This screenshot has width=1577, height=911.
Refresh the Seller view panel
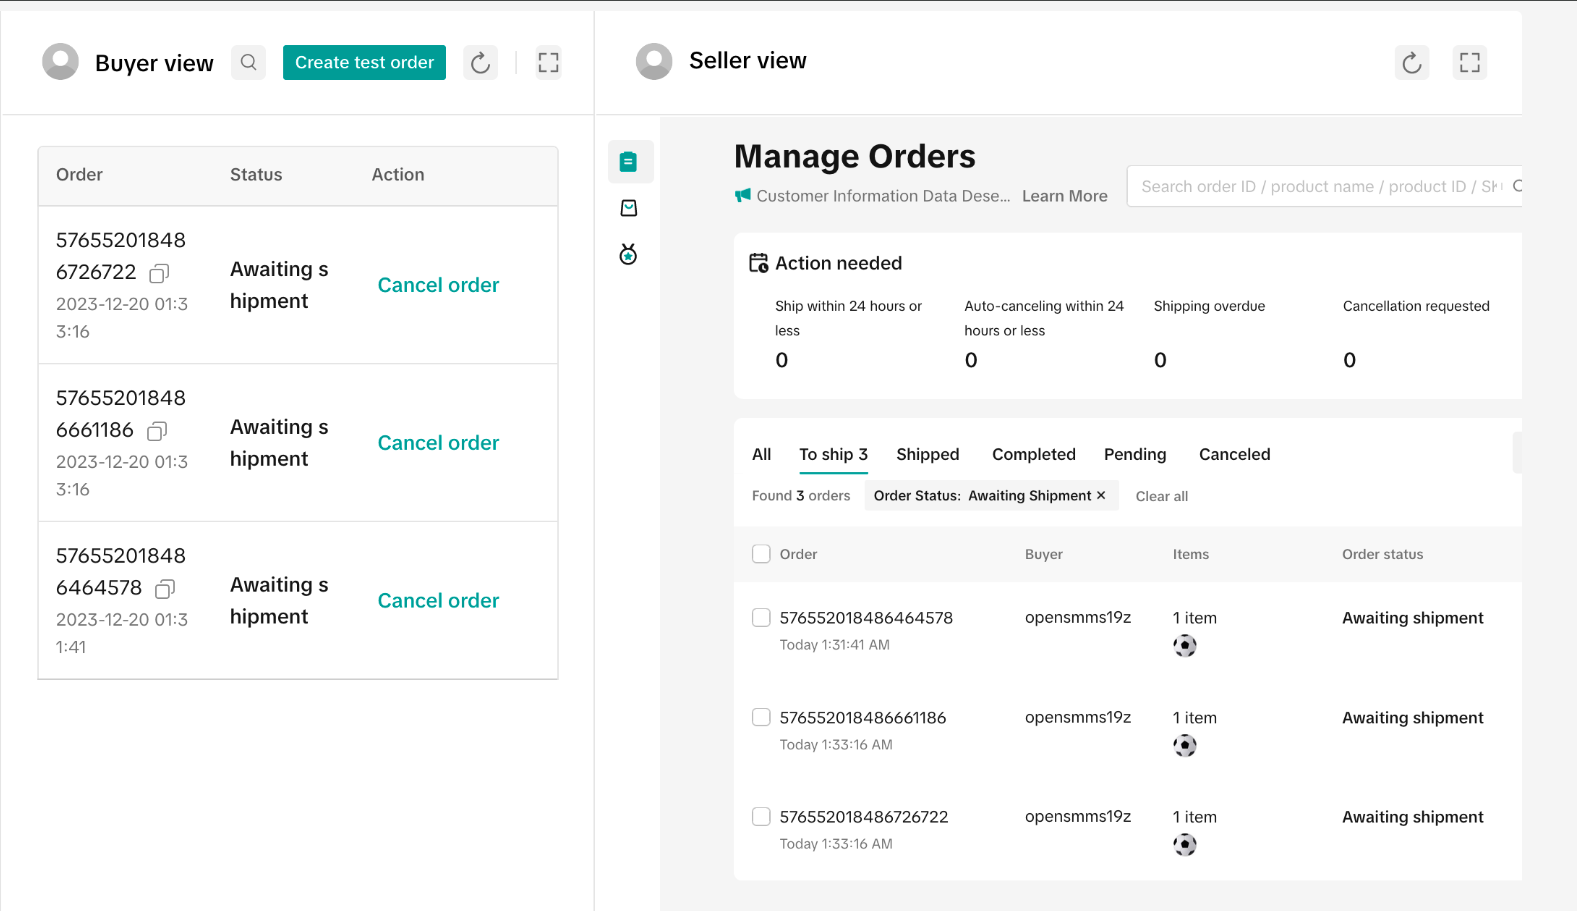[x=1411, y=63]
